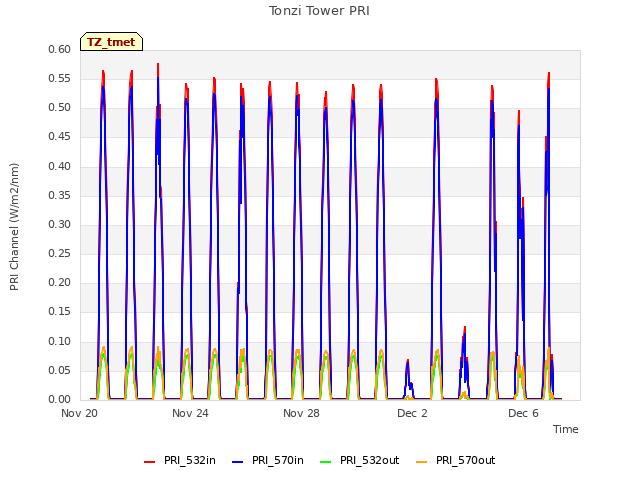Click the 0.55 y-axis tick label
The width and height of the screenshot is (640, 480).
[60, 79]
